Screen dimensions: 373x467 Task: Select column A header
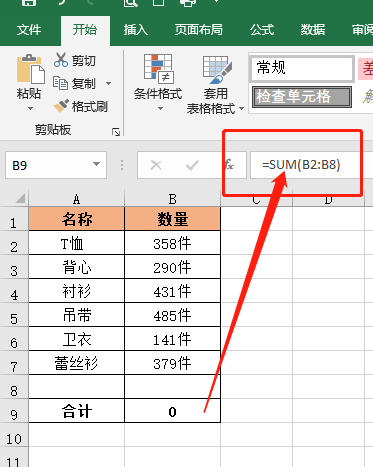tap(77, 199)
